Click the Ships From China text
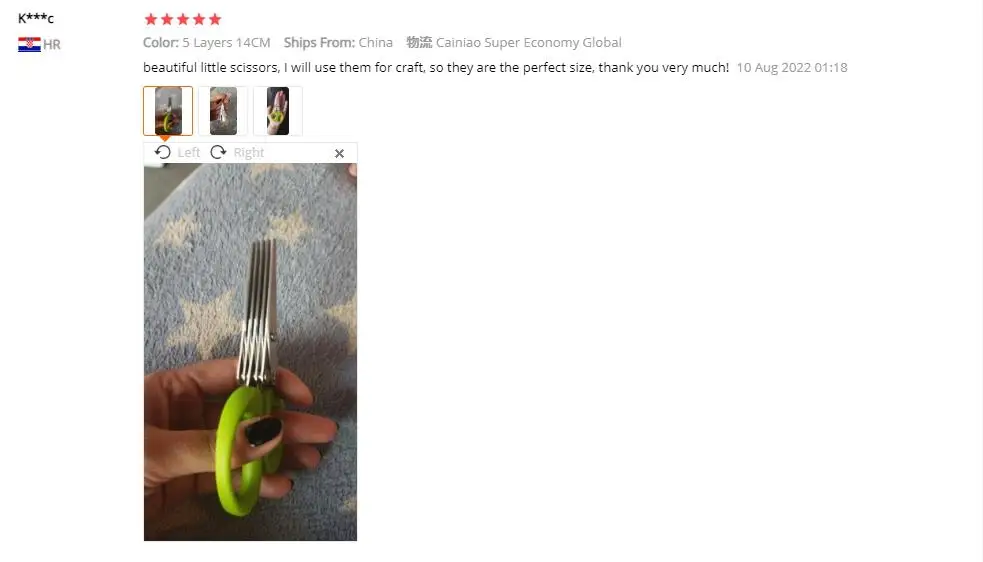Viewport: 983px width, 562px height. coord(338,43)
